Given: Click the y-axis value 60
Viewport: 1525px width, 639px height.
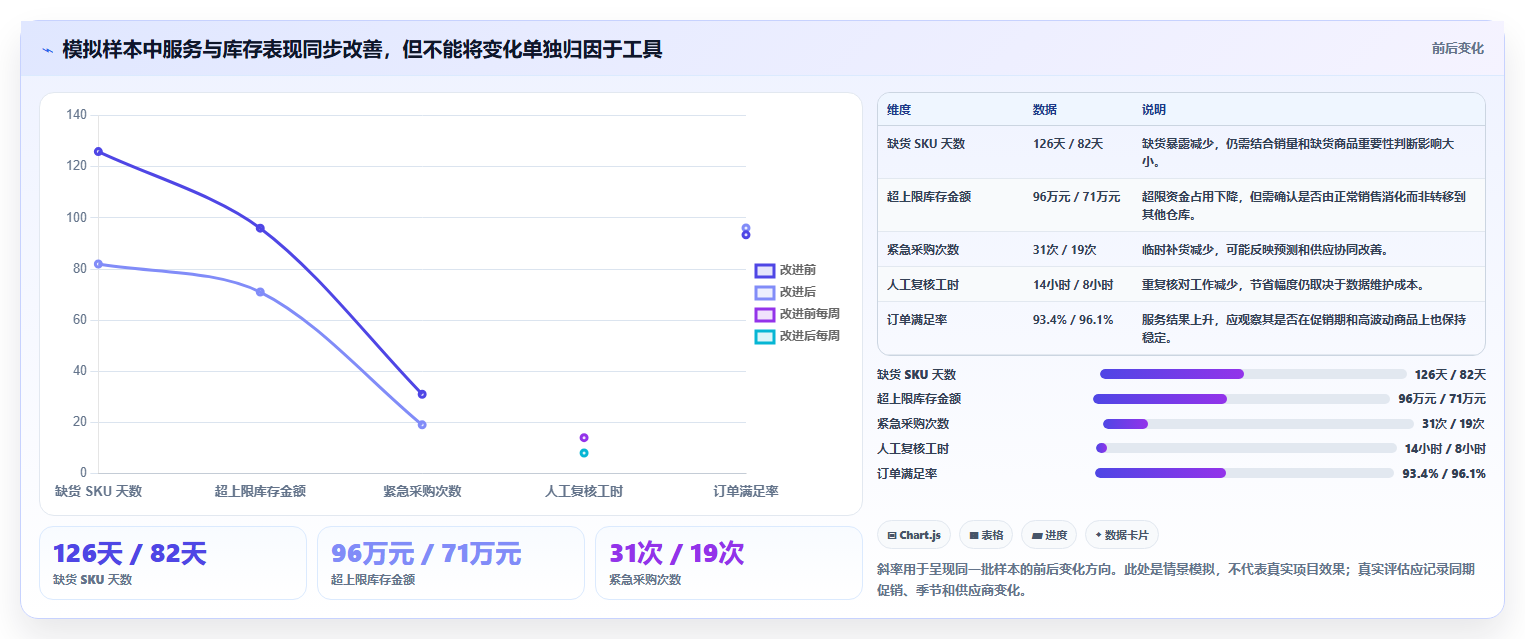Looking at the screenshot, I should [80, 320].
